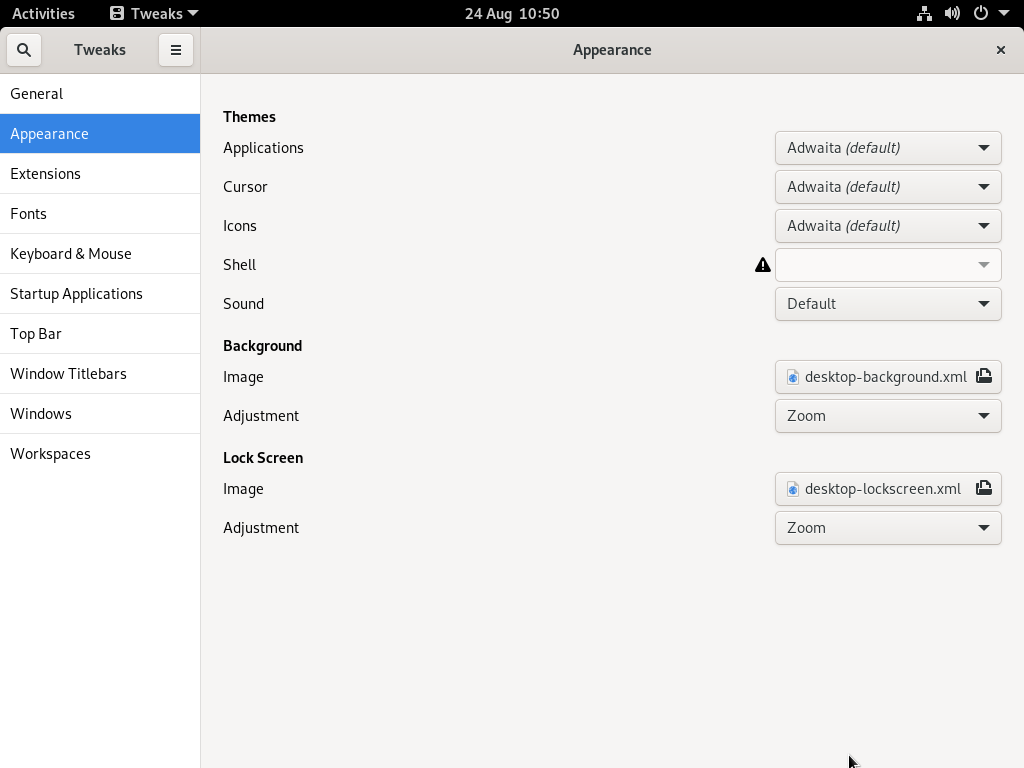Image resolution: width=1024 pixels, height=768 pixels.
Task: Click the Tweaks app icon in top bar
Action: coord(117,14)
